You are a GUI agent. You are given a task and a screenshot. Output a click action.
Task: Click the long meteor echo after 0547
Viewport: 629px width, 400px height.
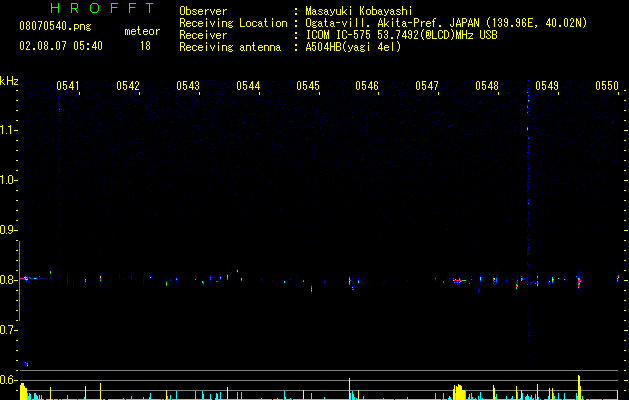pos(459,280)
